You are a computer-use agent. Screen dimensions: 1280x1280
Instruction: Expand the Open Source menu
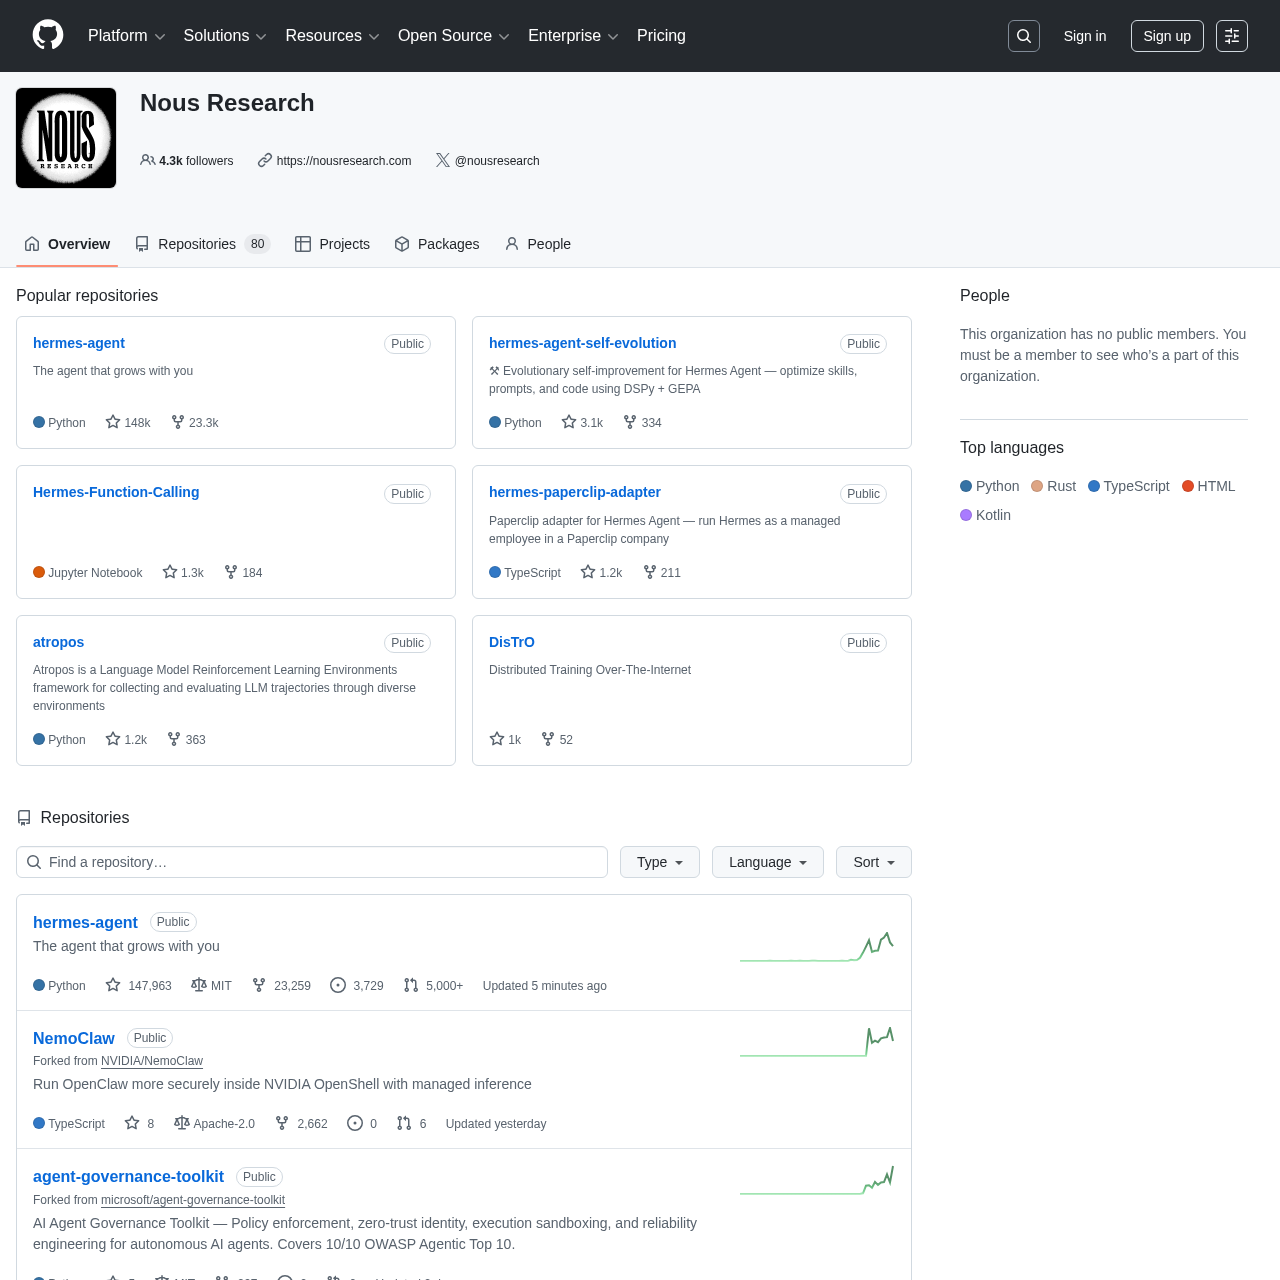[454, 36]
